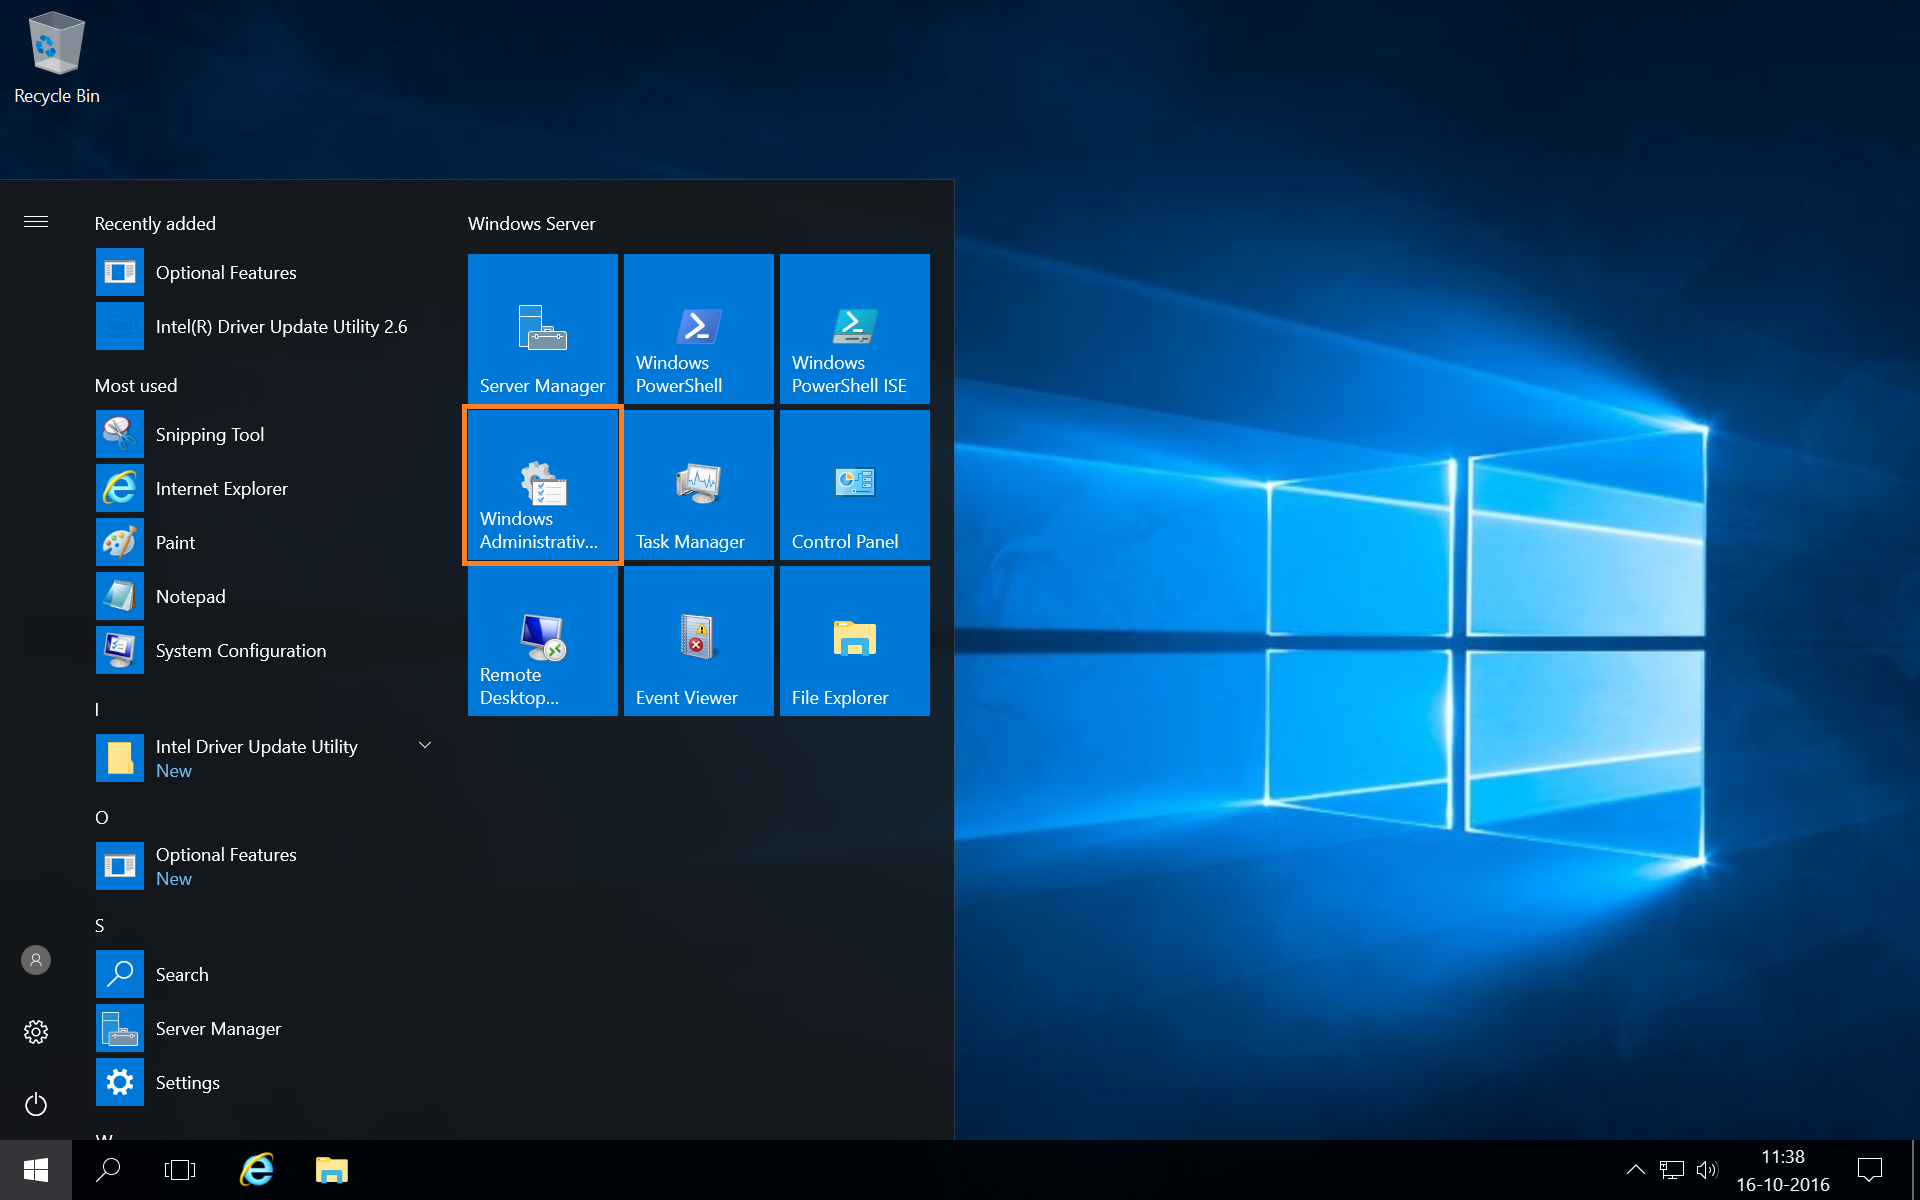Image resolution: width=1920 pixels, height=1200 pixels.
Task: Click the volume speaker tray icon
Action: 1707,1170
